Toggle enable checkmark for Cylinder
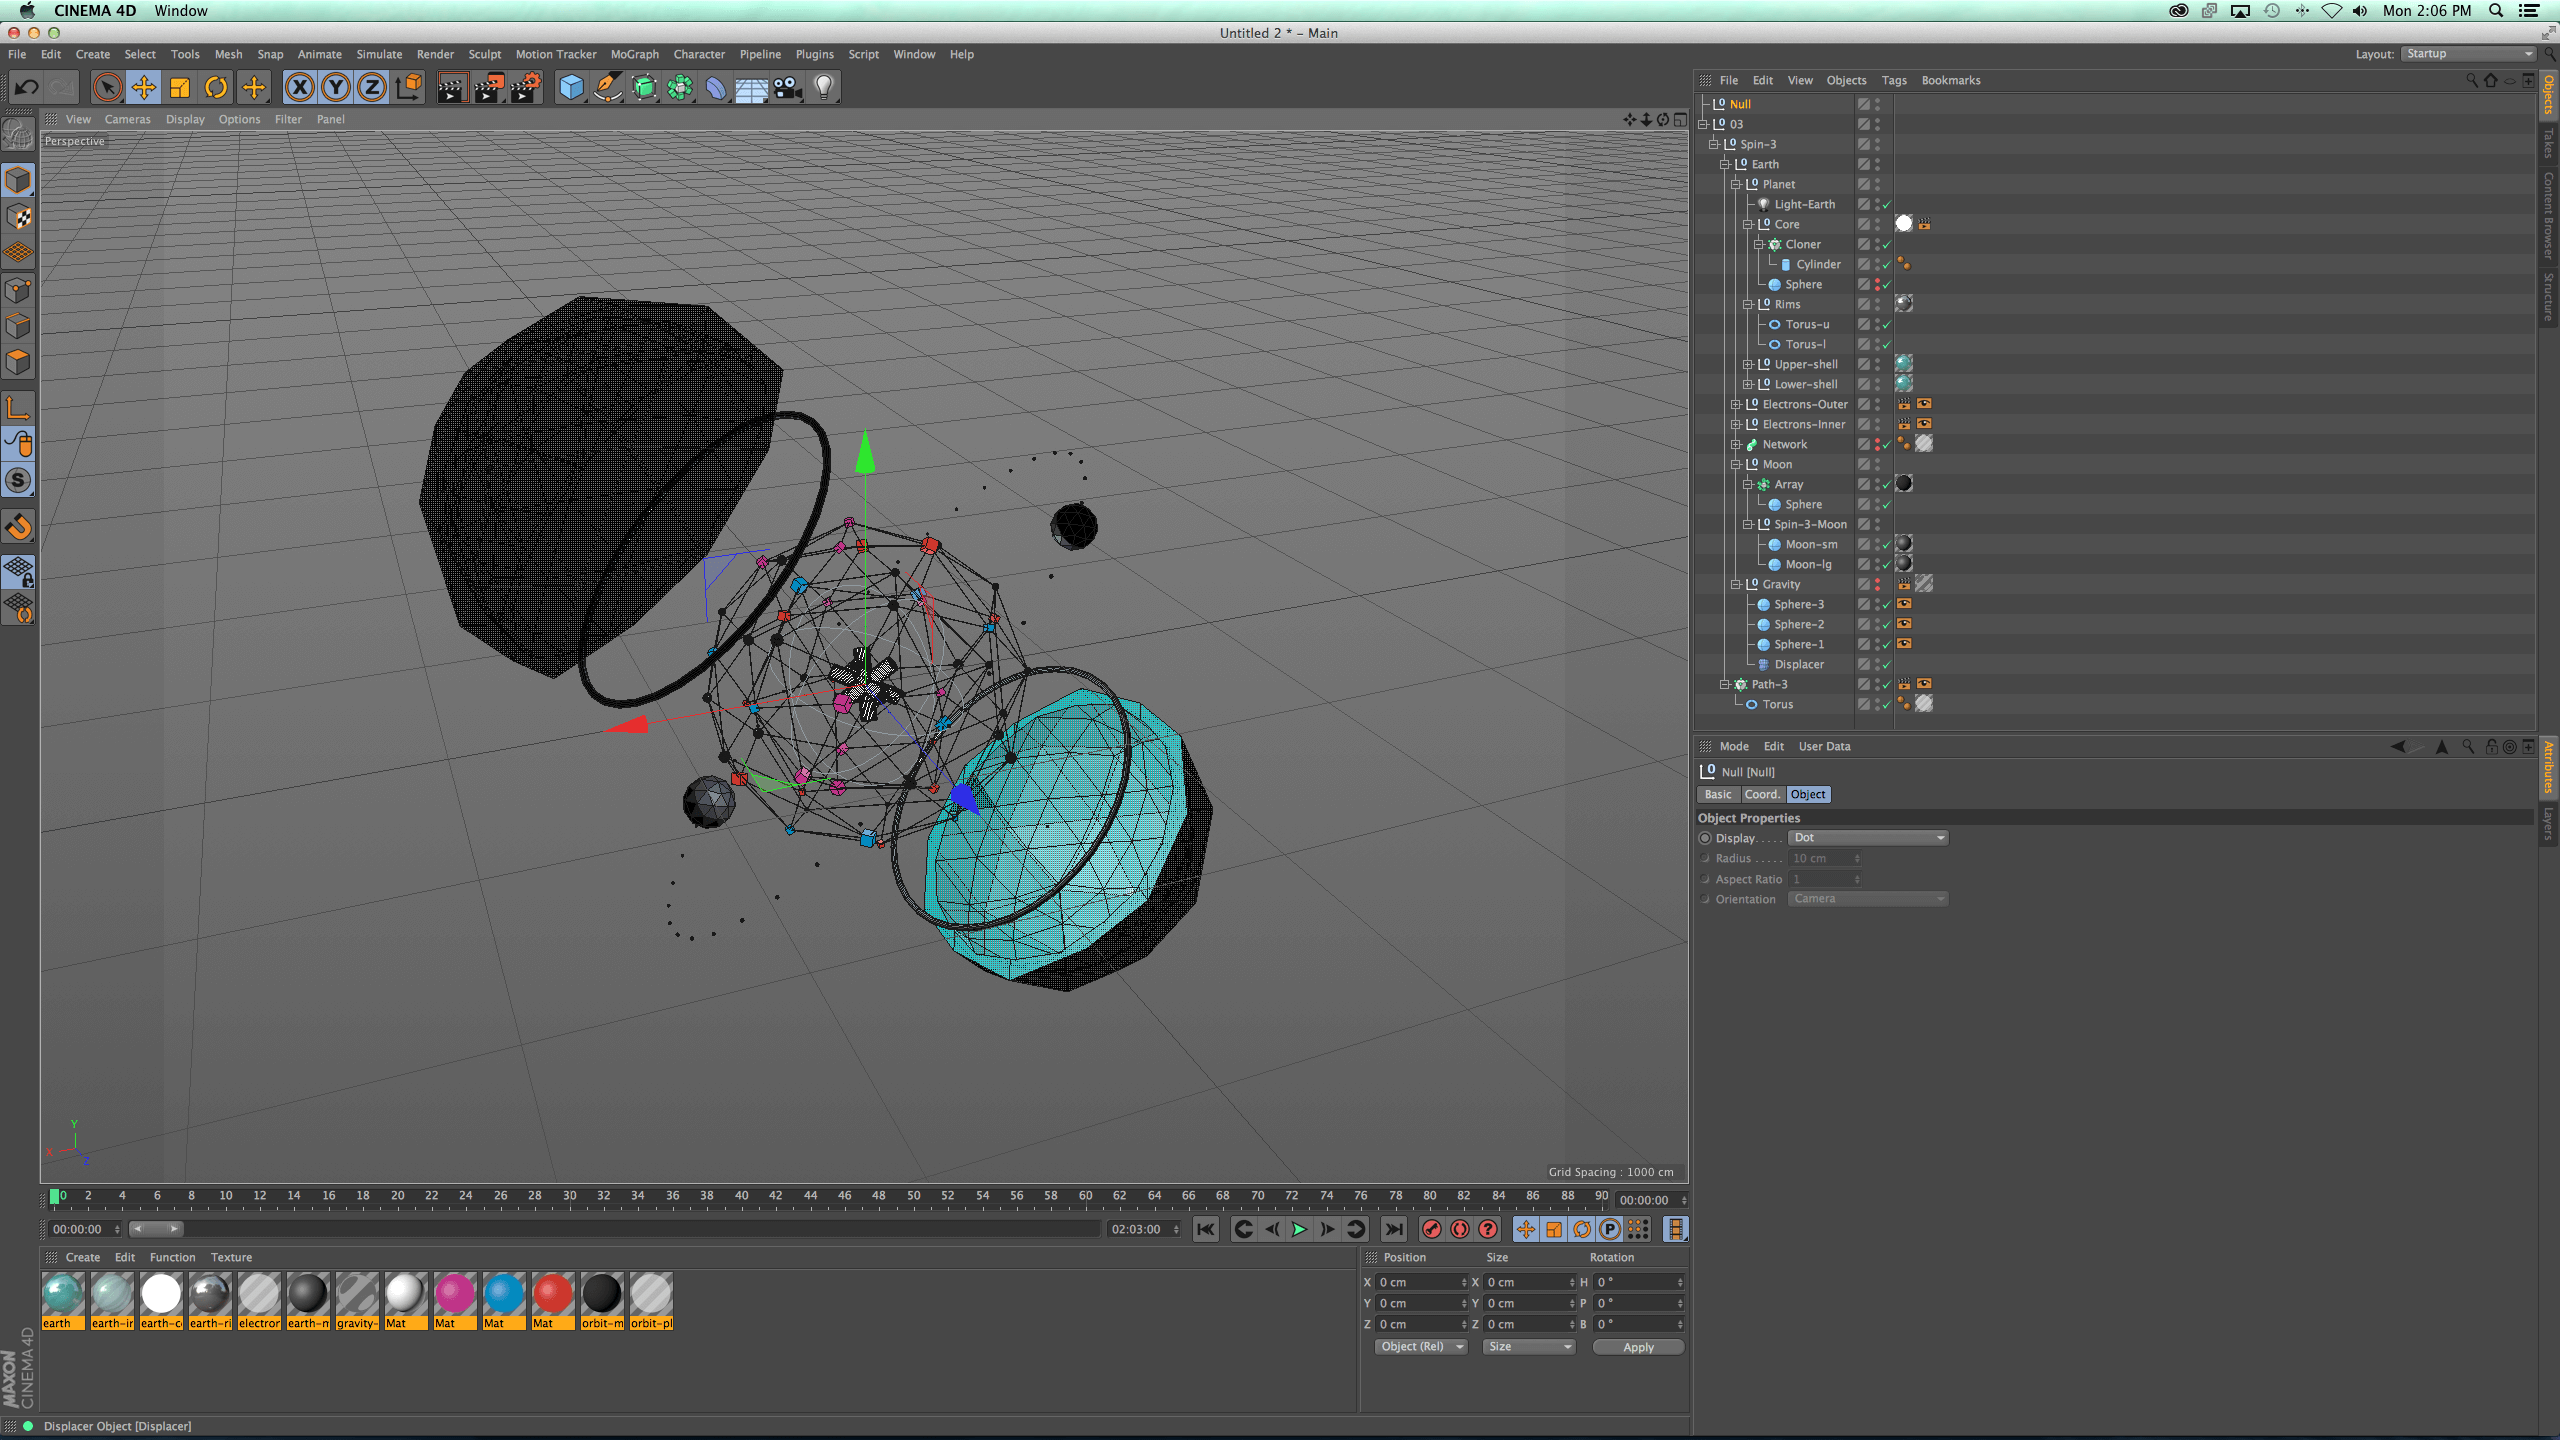 click(x=1886, y=265)
